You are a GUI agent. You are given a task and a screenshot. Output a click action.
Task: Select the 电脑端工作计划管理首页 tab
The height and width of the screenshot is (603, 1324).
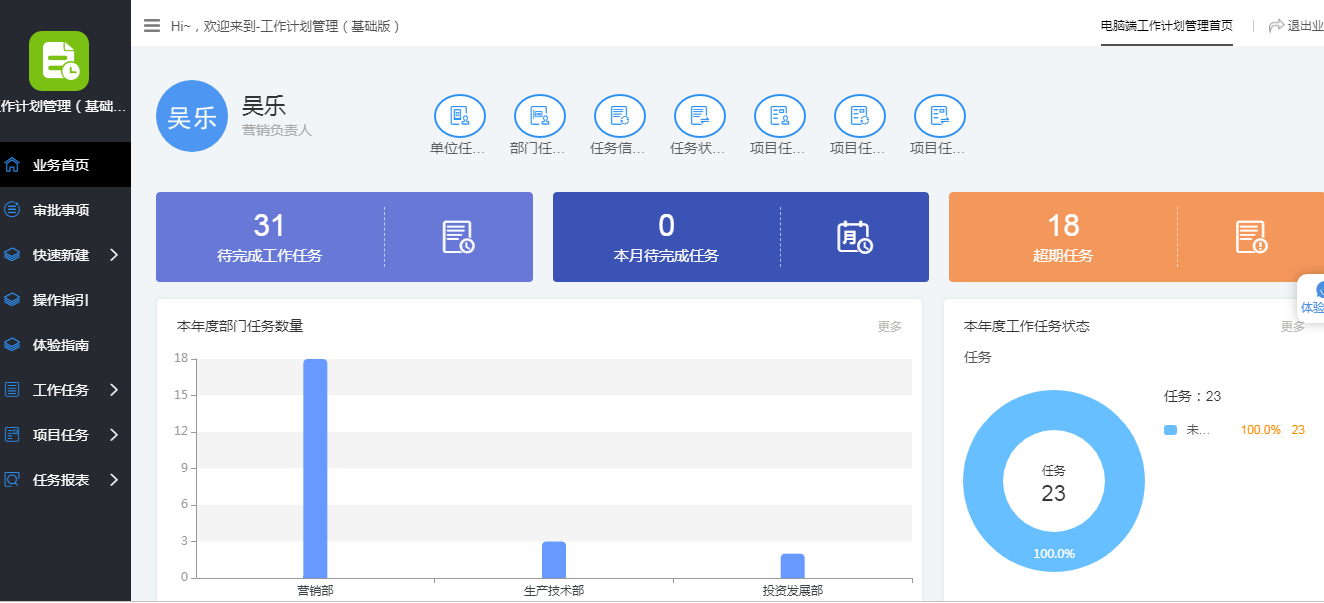(x=1166, y=26)
